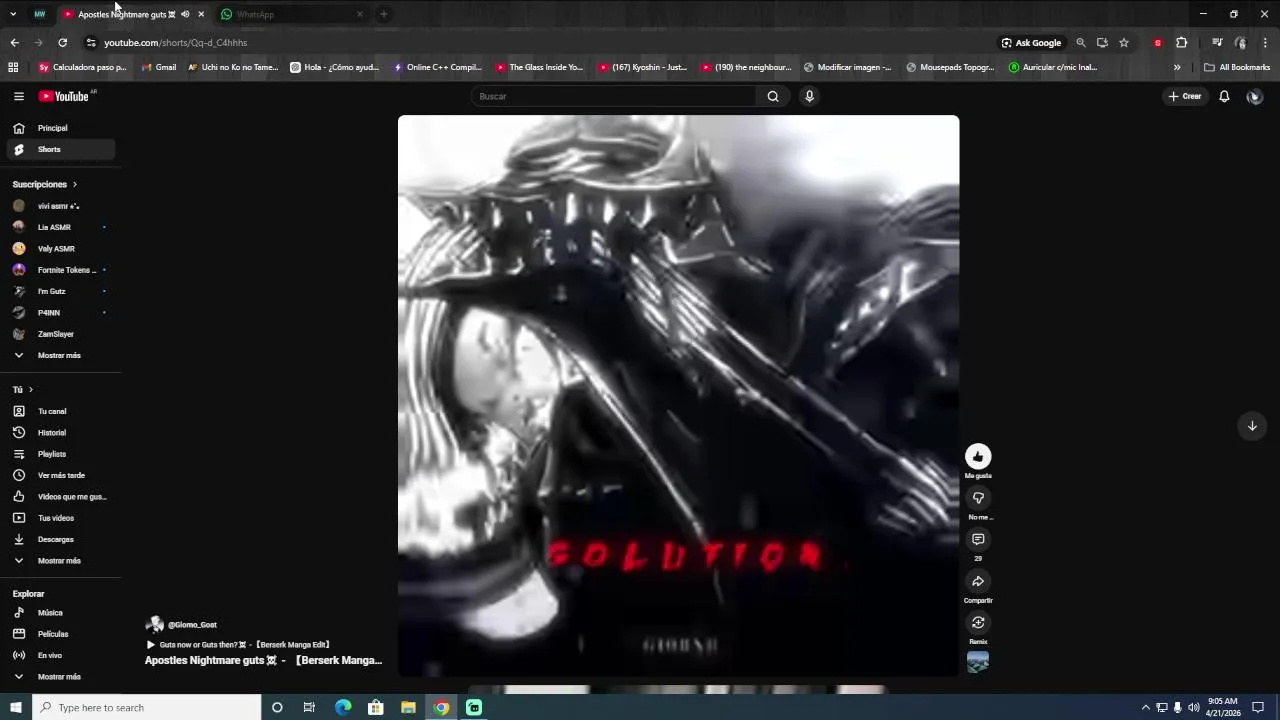Click the Ask Google button

[1031, 43]
